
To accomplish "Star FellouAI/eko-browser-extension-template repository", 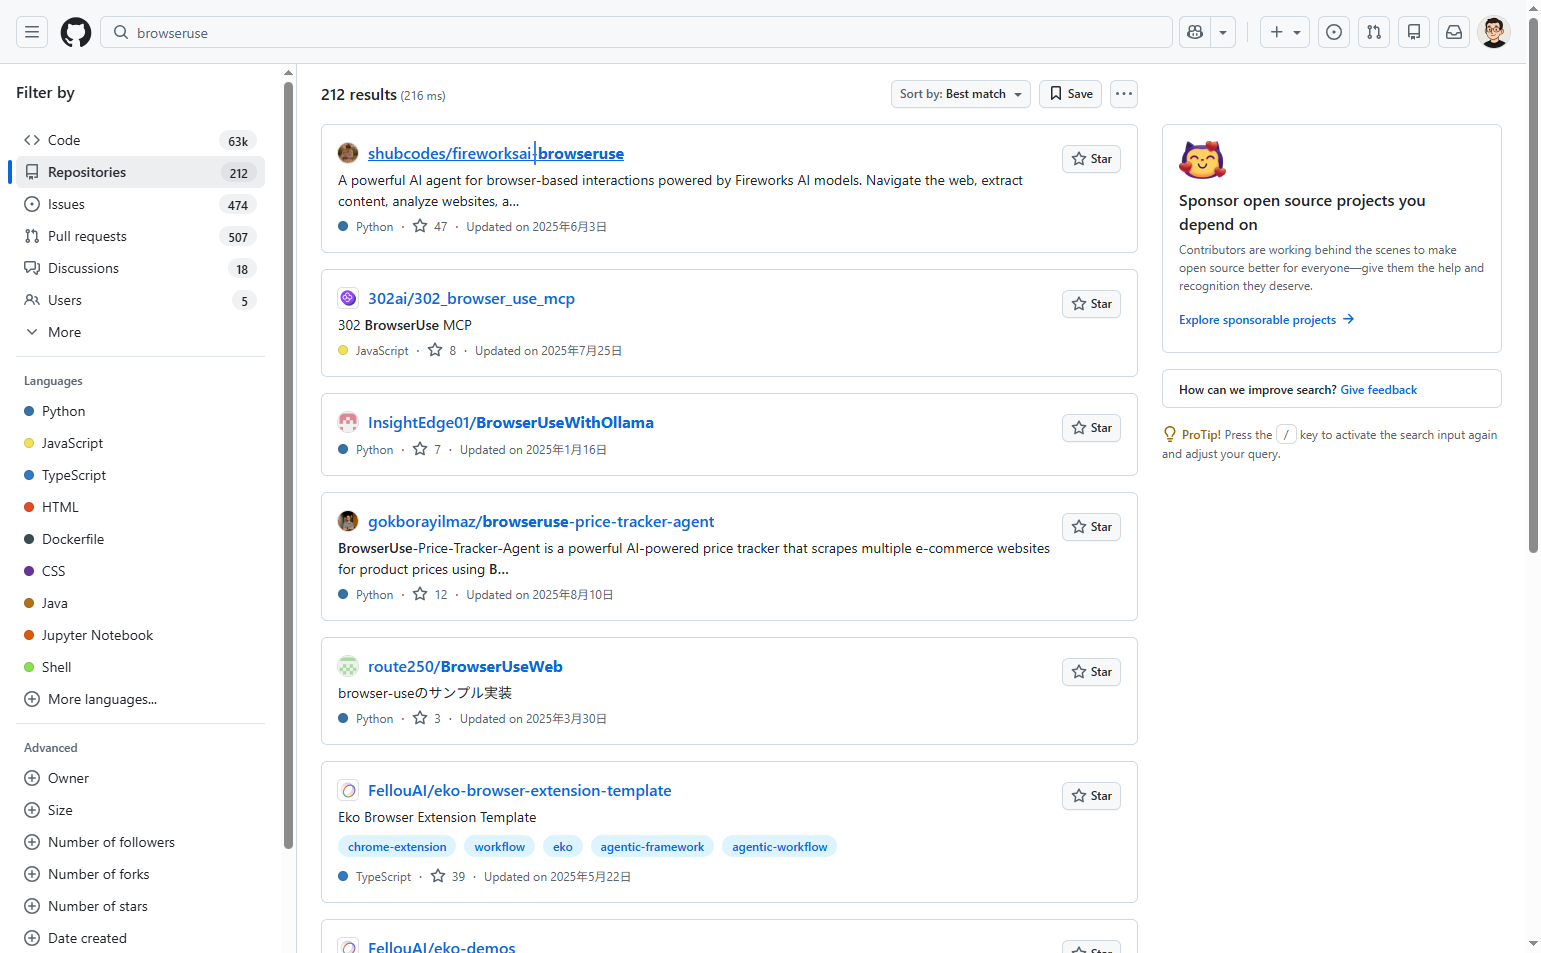I will (1091, 796).
